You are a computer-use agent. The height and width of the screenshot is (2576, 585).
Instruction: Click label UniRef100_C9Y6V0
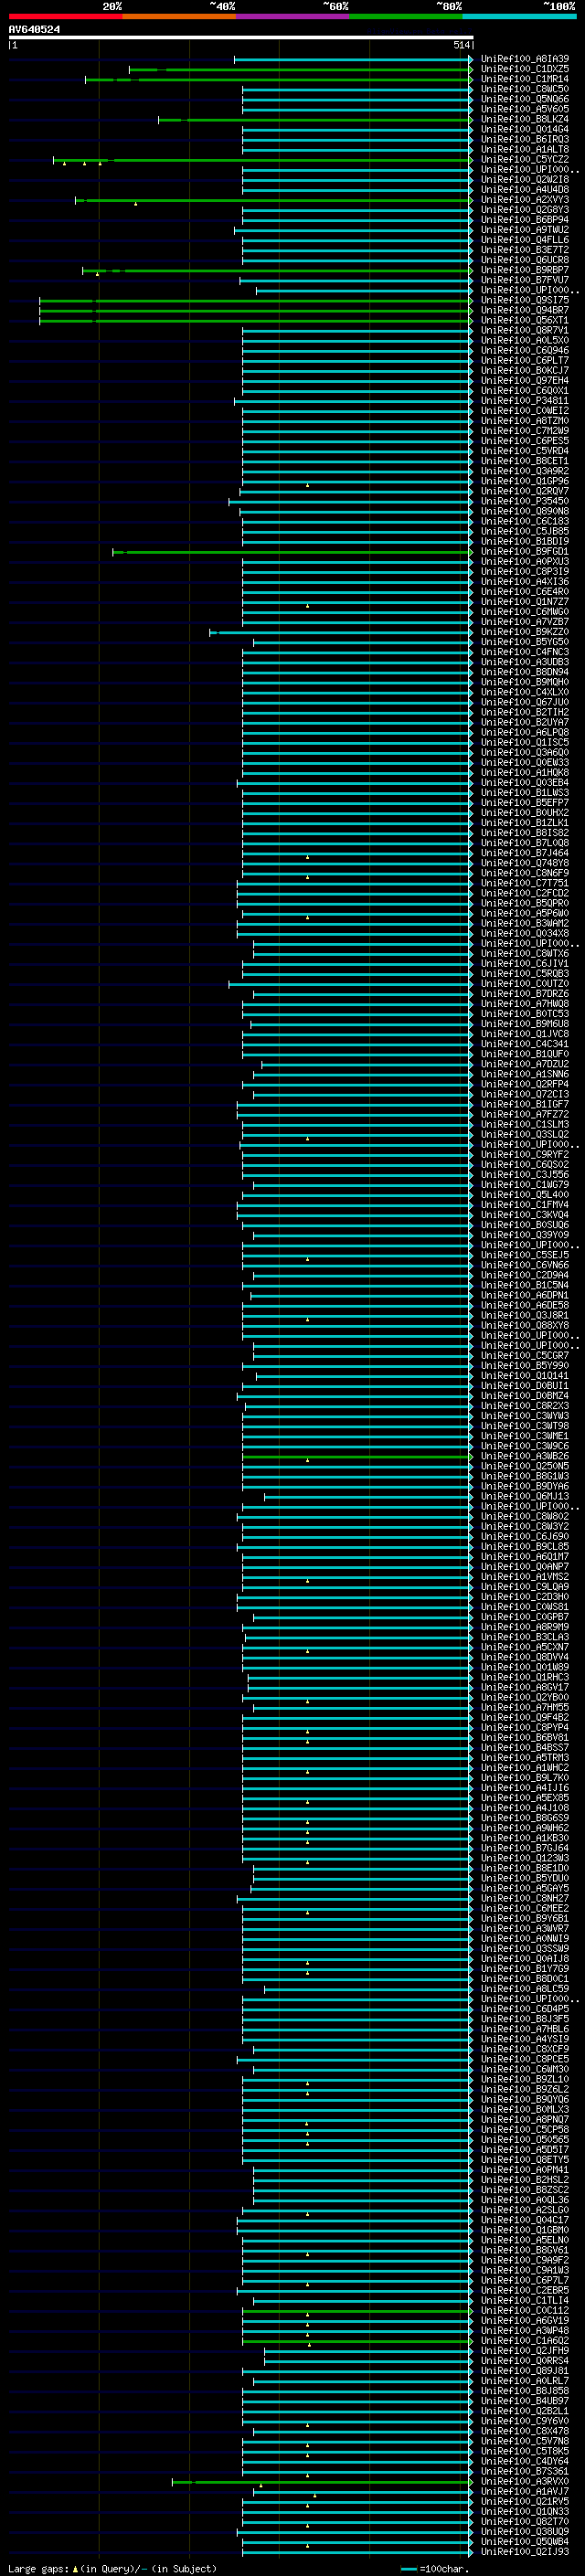click(x=525, y=2421)
